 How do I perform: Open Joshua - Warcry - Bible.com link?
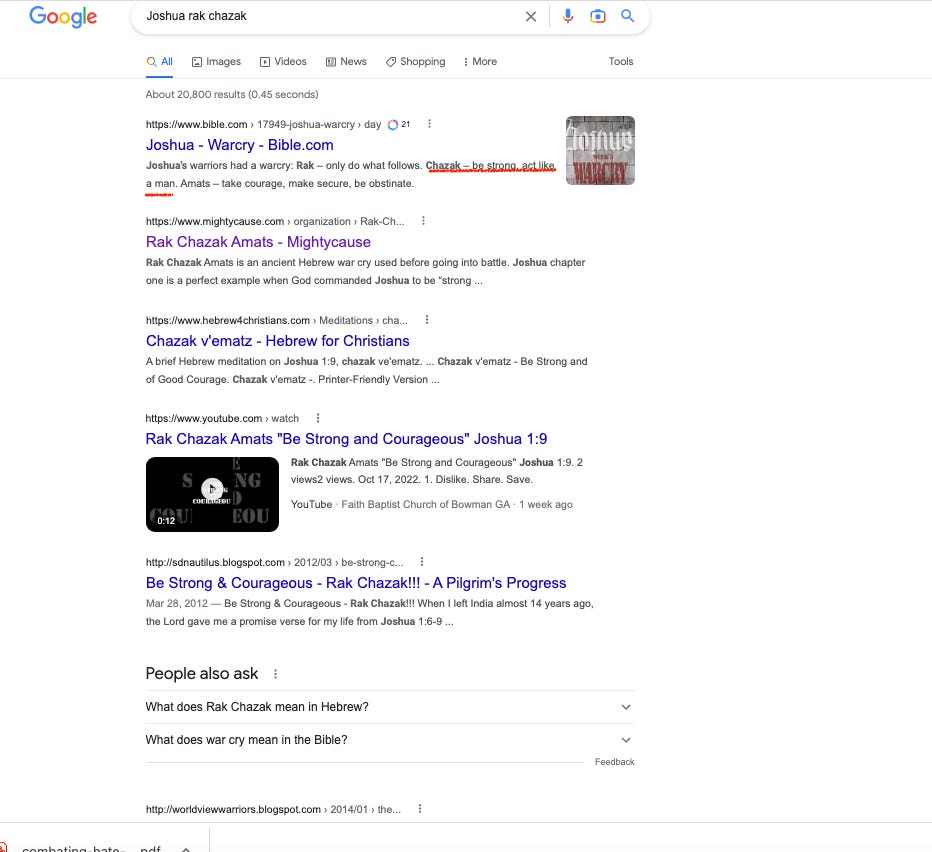pyautogui.click(x=240, y=144)
